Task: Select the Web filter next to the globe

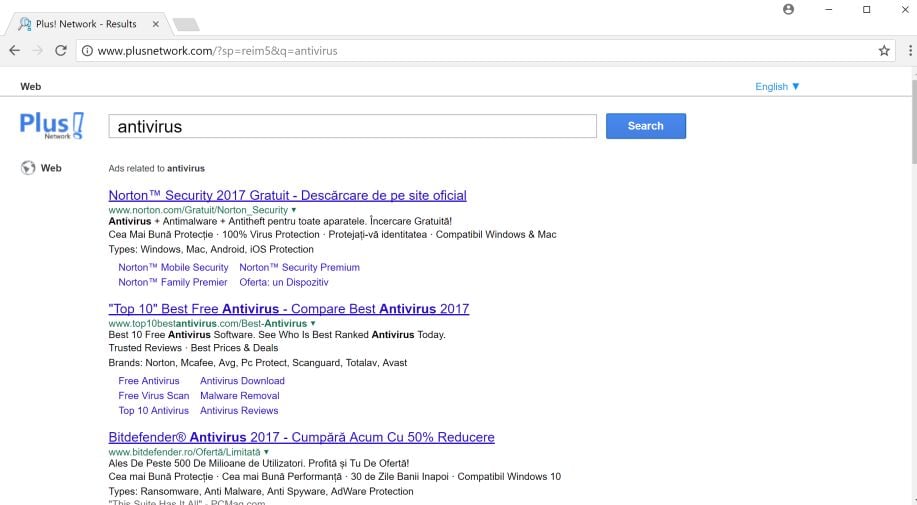Action: (51, 168)
